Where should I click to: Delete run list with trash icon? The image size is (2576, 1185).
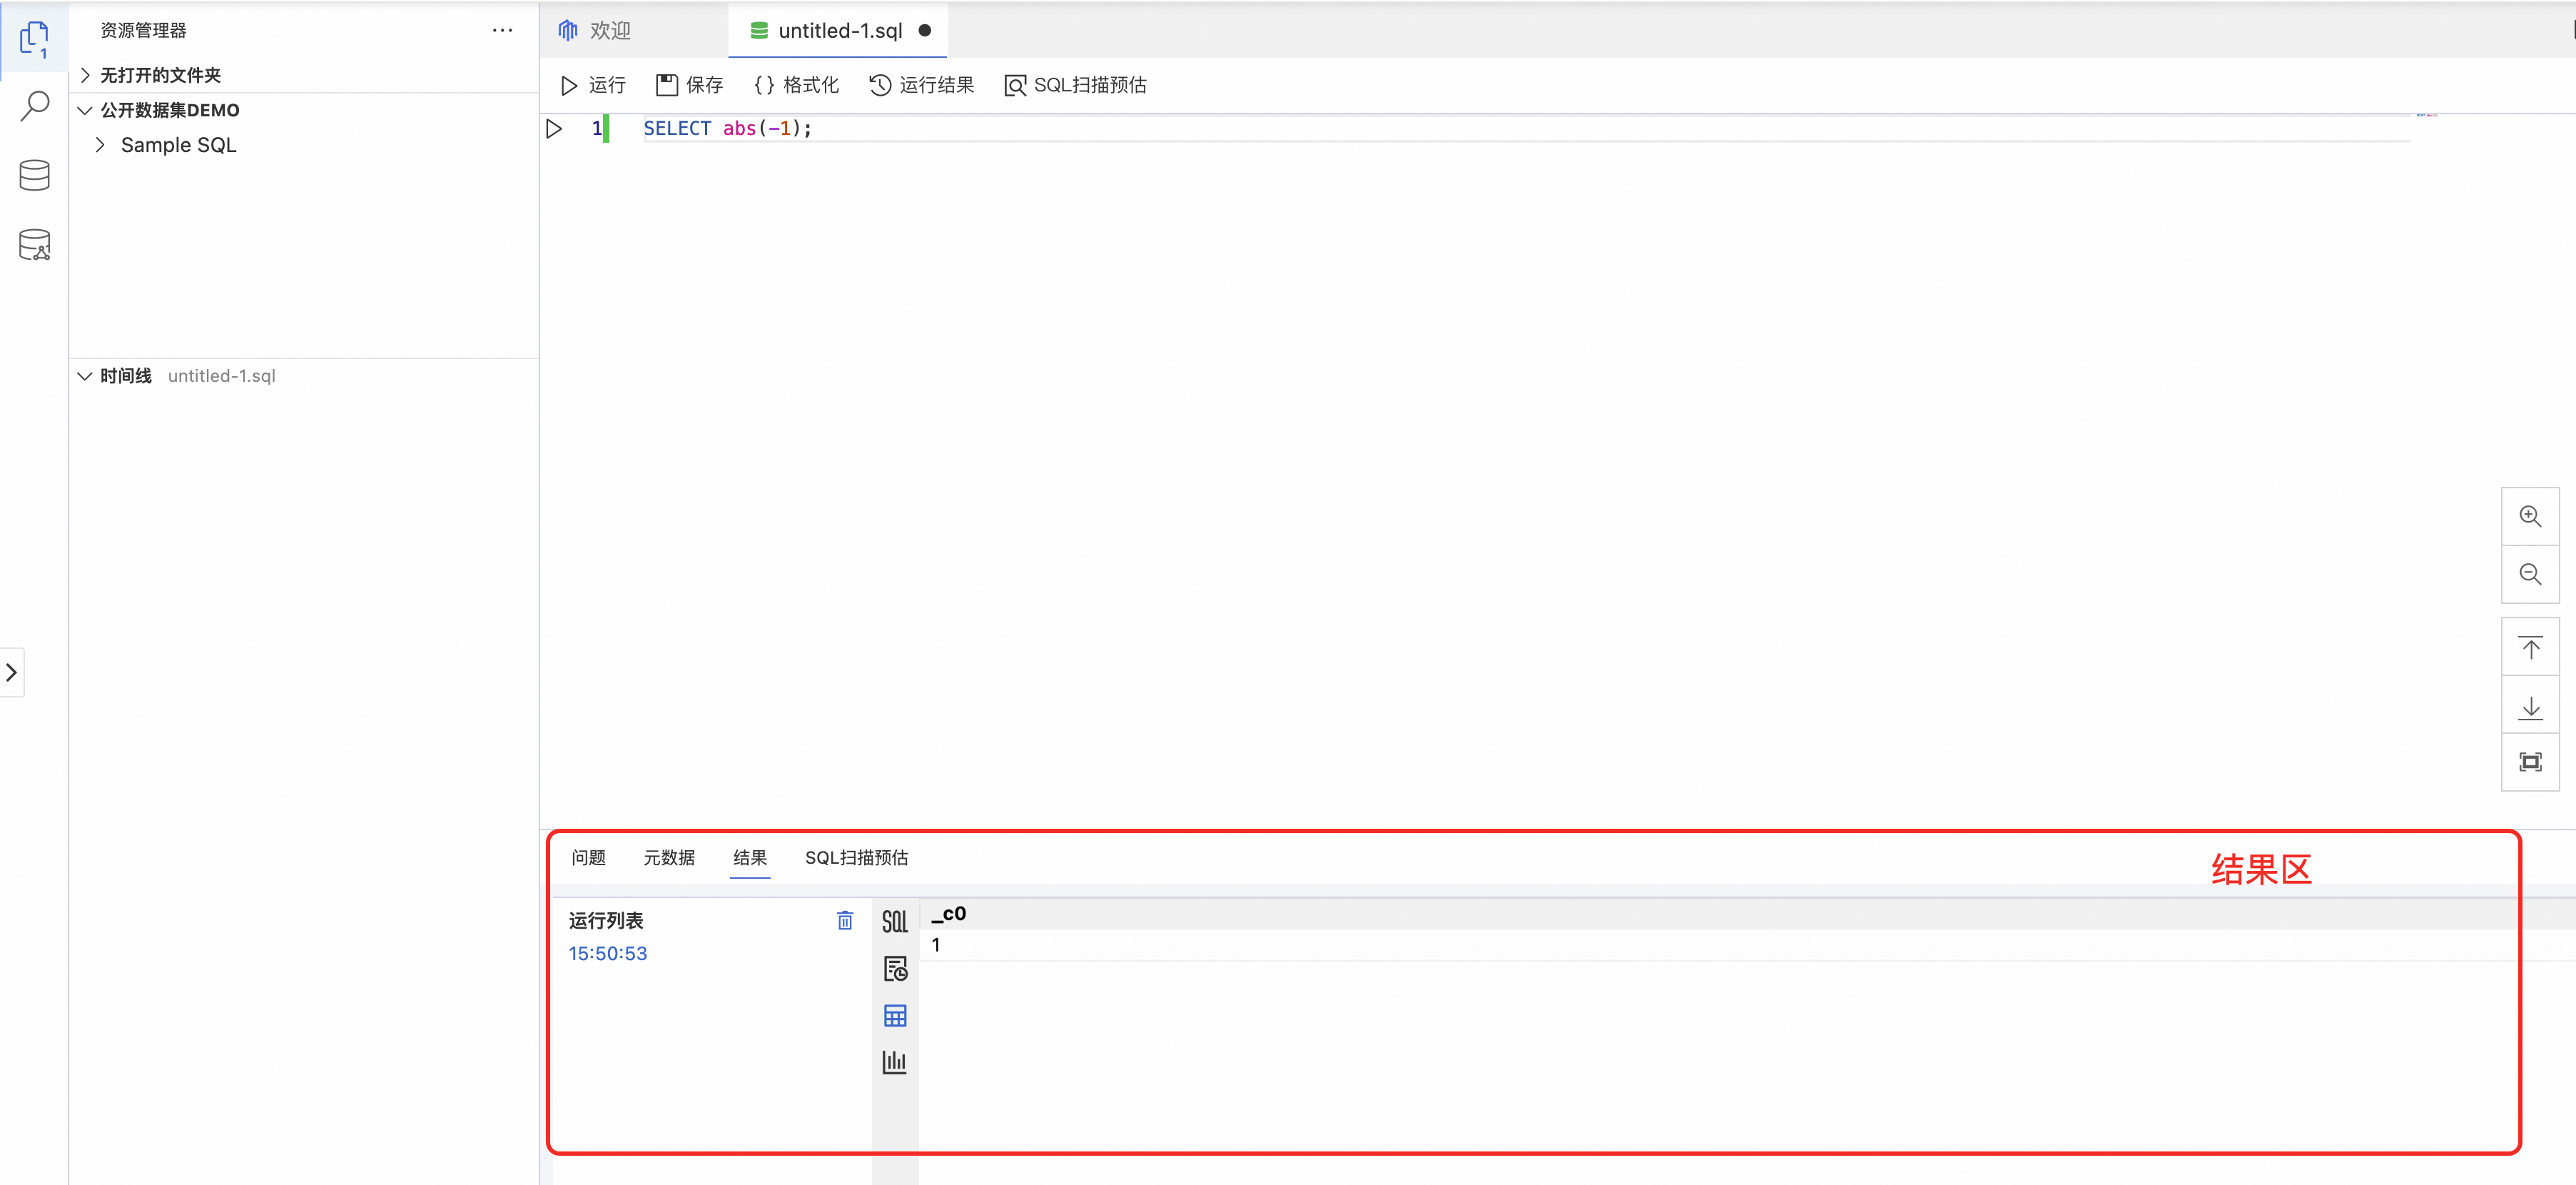tap(844, 920)
